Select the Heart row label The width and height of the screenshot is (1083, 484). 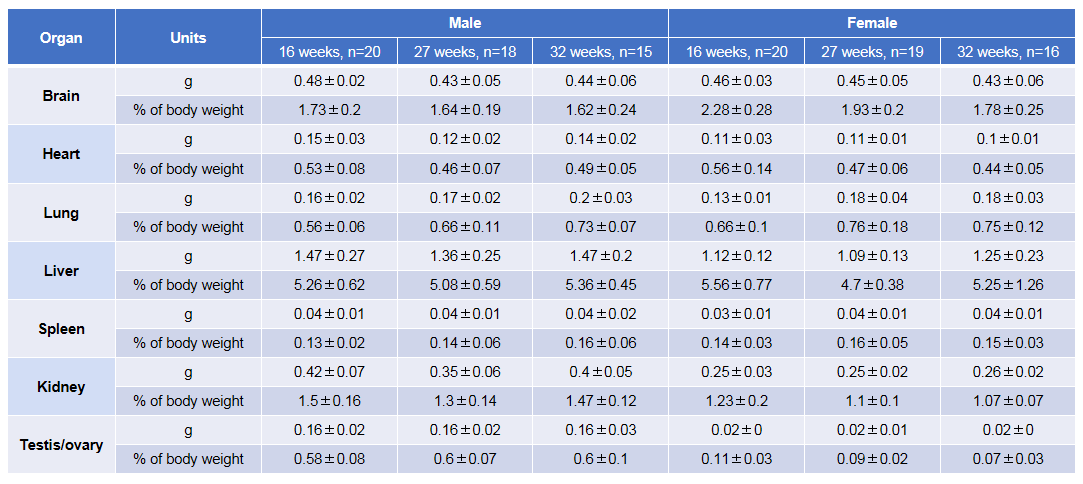pos(61,154)
